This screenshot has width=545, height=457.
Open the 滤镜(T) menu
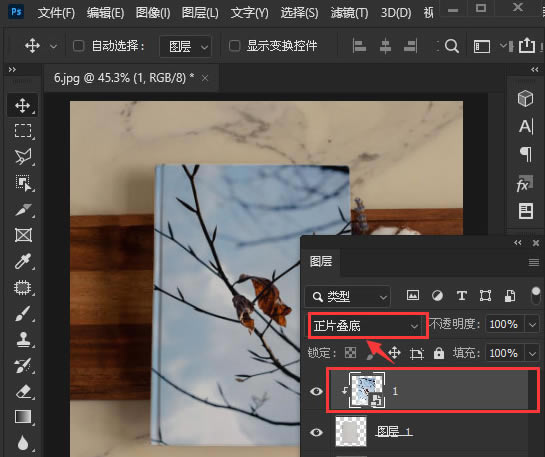click(349, 13)
